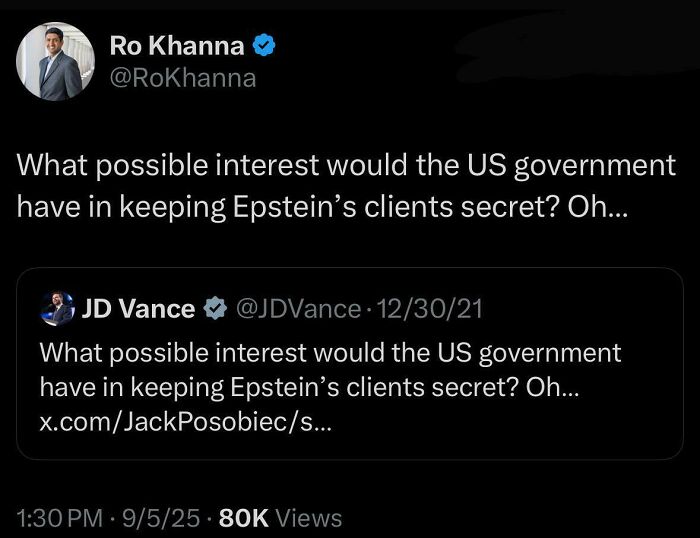Open the @RoKhanna handle
The image size is (700, 538).
(182, 77)
